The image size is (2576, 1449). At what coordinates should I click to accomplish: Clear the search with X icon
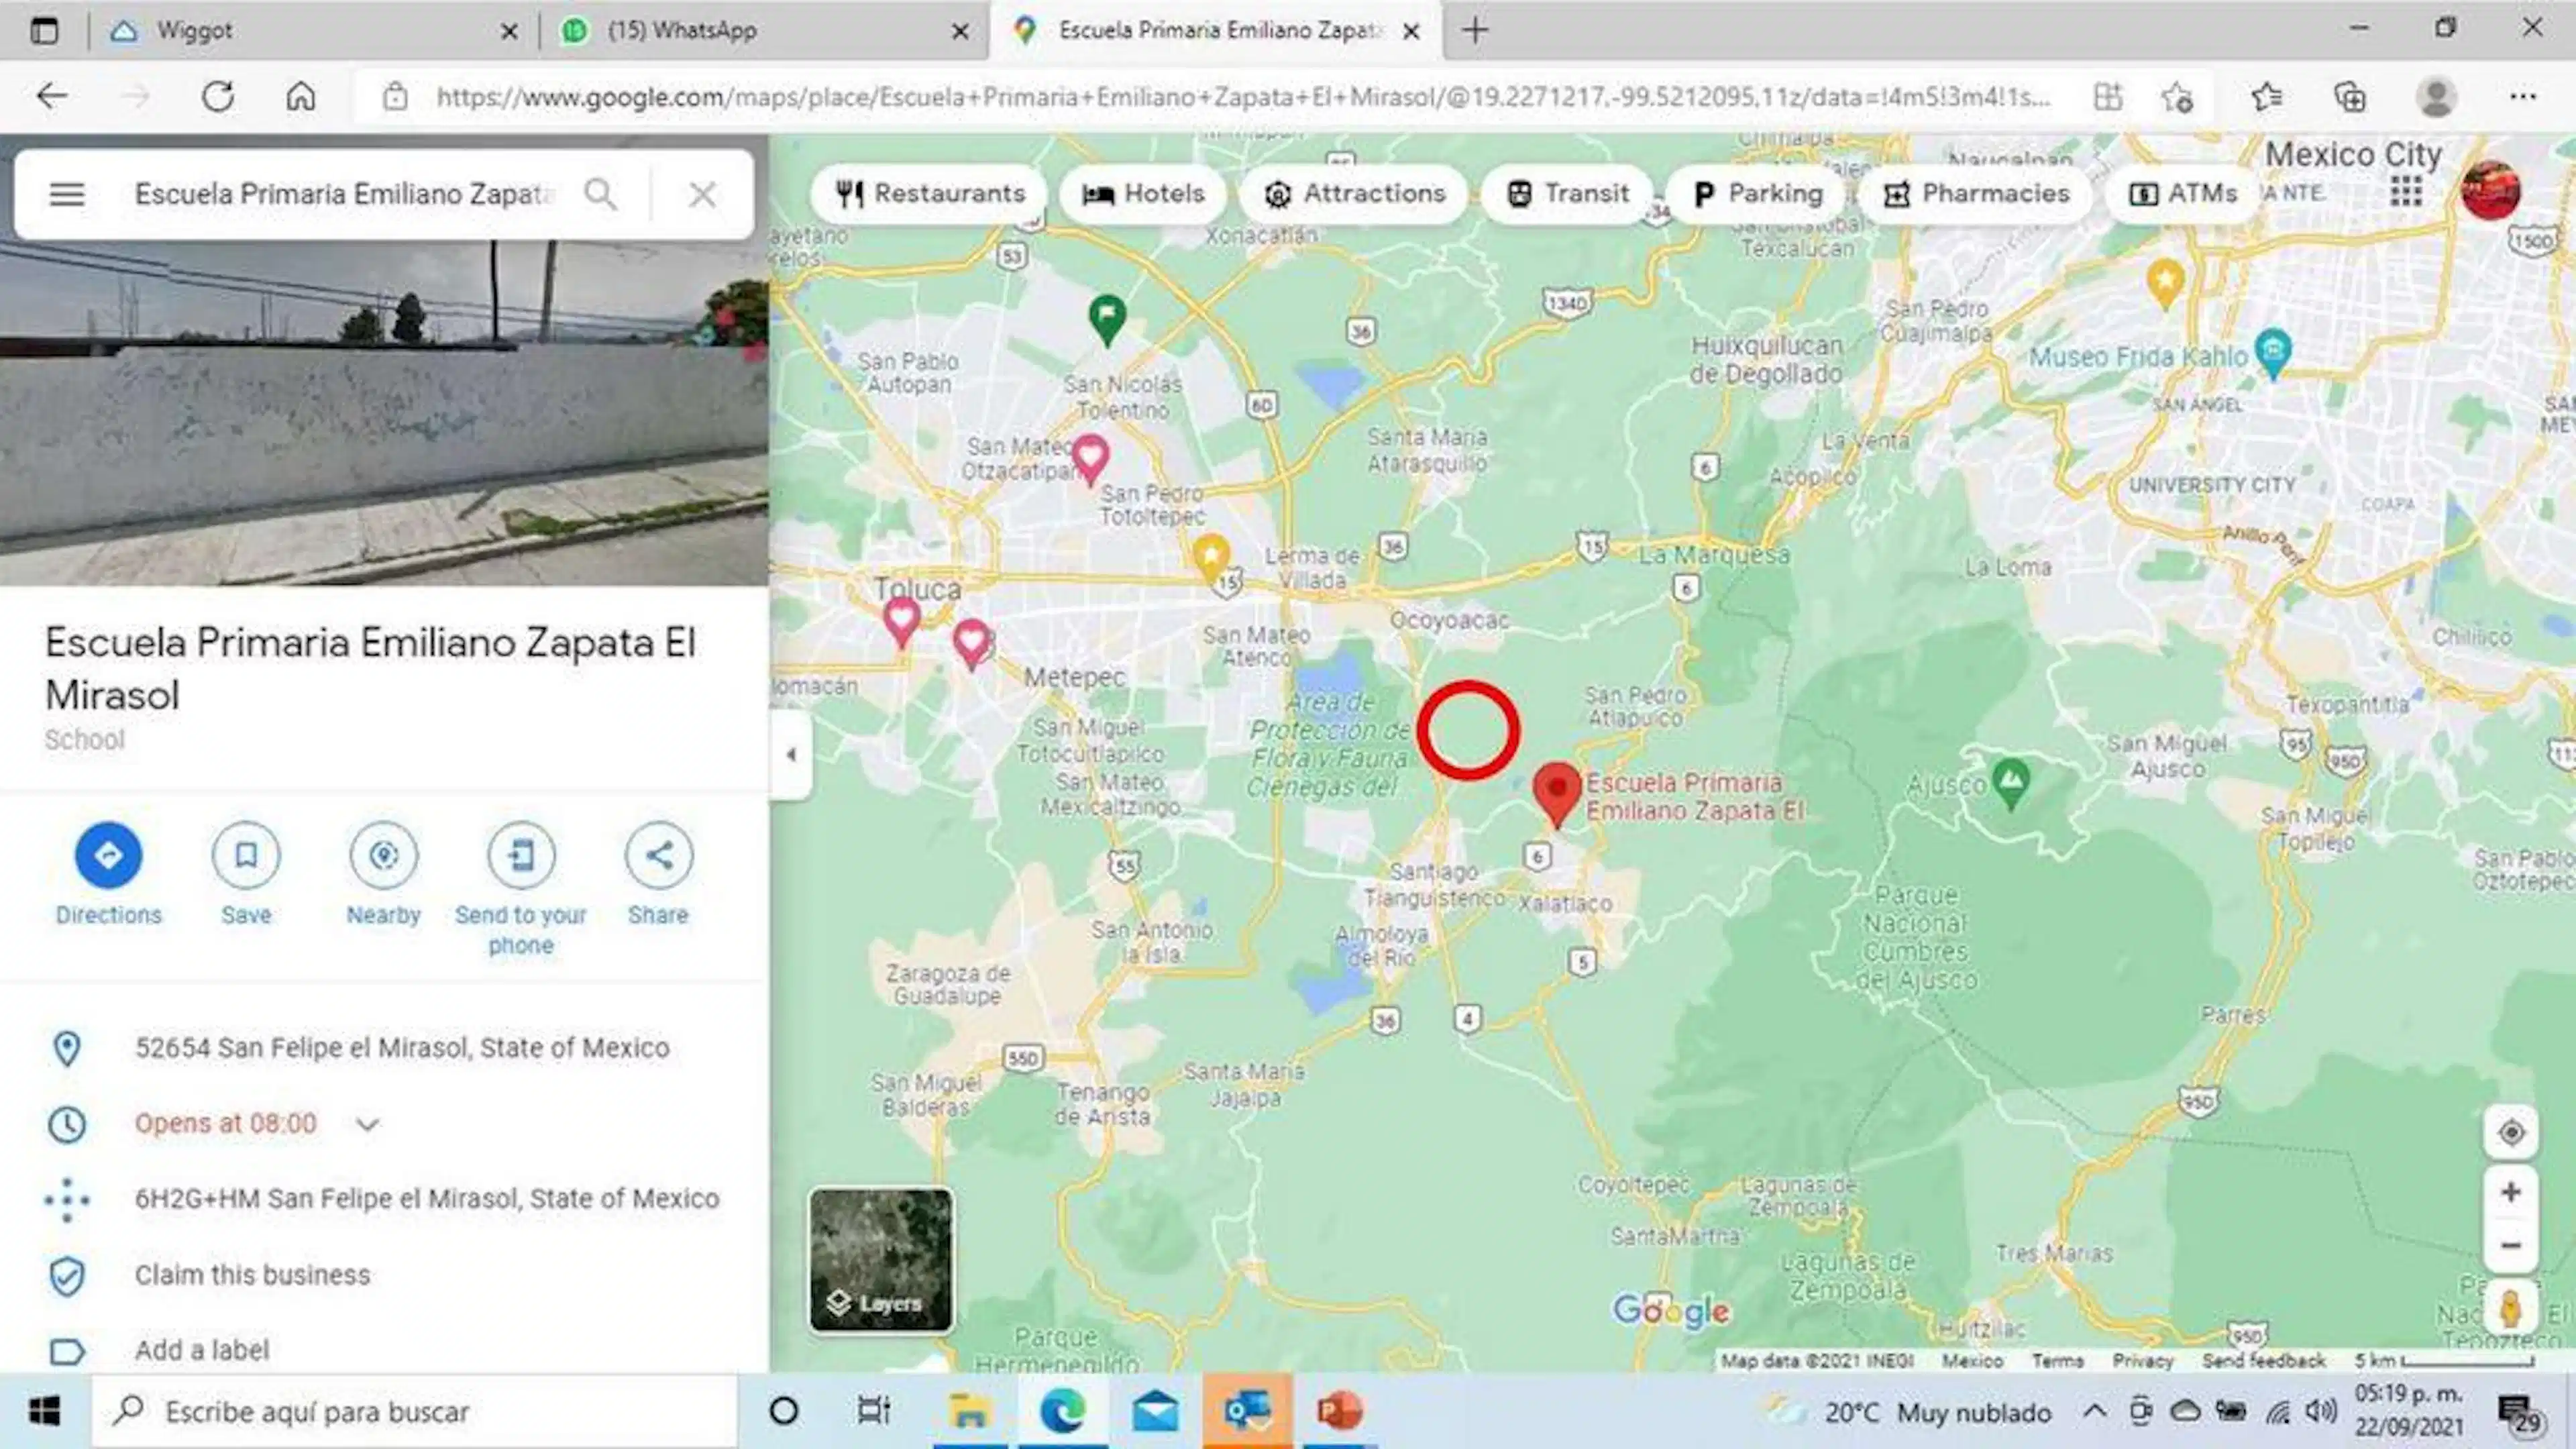coord(702,194)
